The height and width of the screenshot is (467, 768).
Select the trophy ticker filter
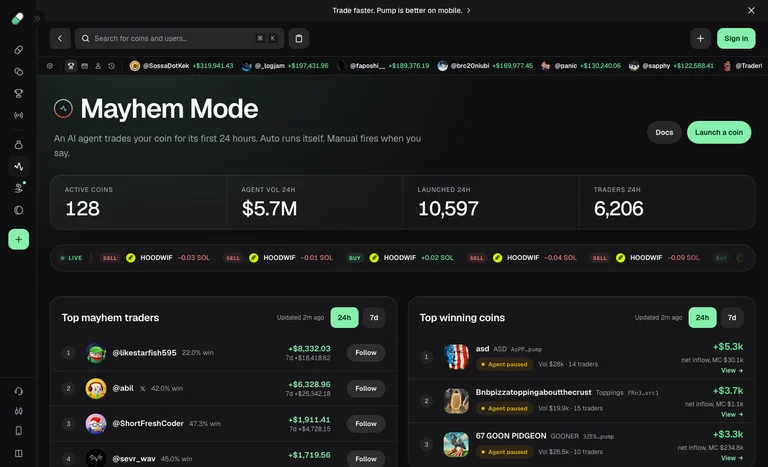pos(71,66)
